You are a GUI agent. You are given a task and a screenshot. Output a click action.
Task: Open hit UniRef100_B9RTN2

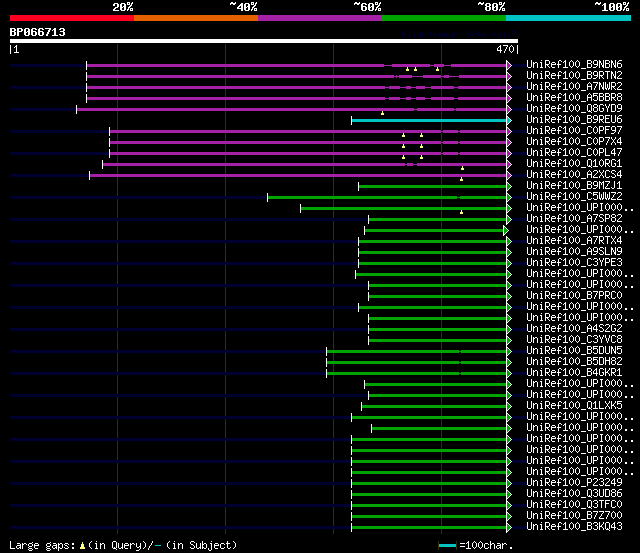[574, 75]
